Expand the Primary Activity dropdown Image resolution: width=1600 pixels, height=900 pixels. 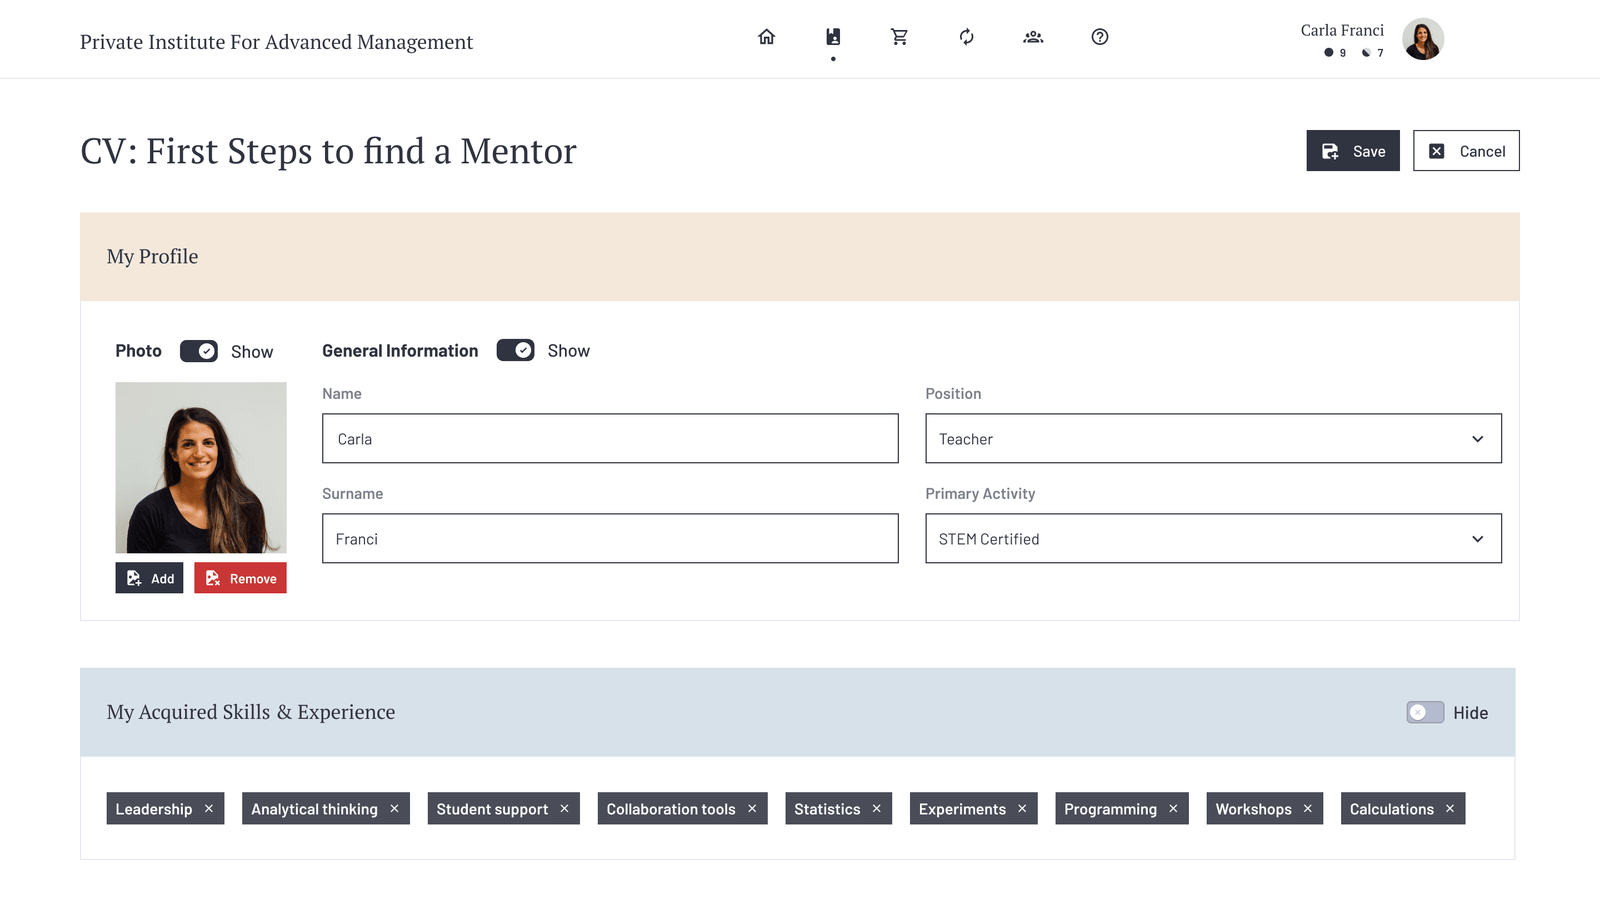pyautogui.click(x=1212, y=539)
